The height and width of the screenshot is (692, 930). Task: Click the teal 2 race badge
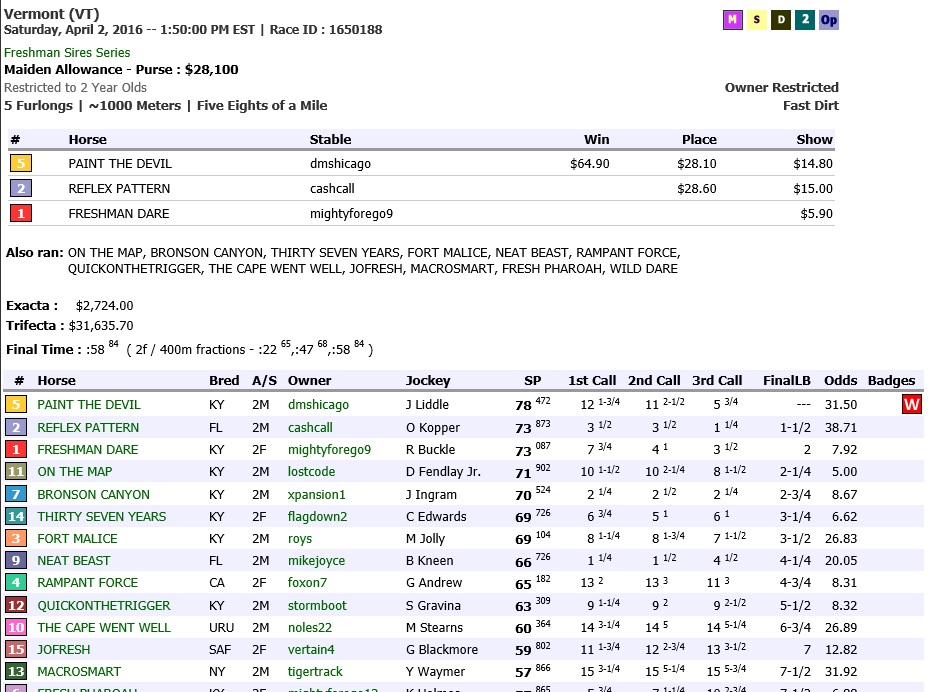pyautogui.click(x=805, y=20)
